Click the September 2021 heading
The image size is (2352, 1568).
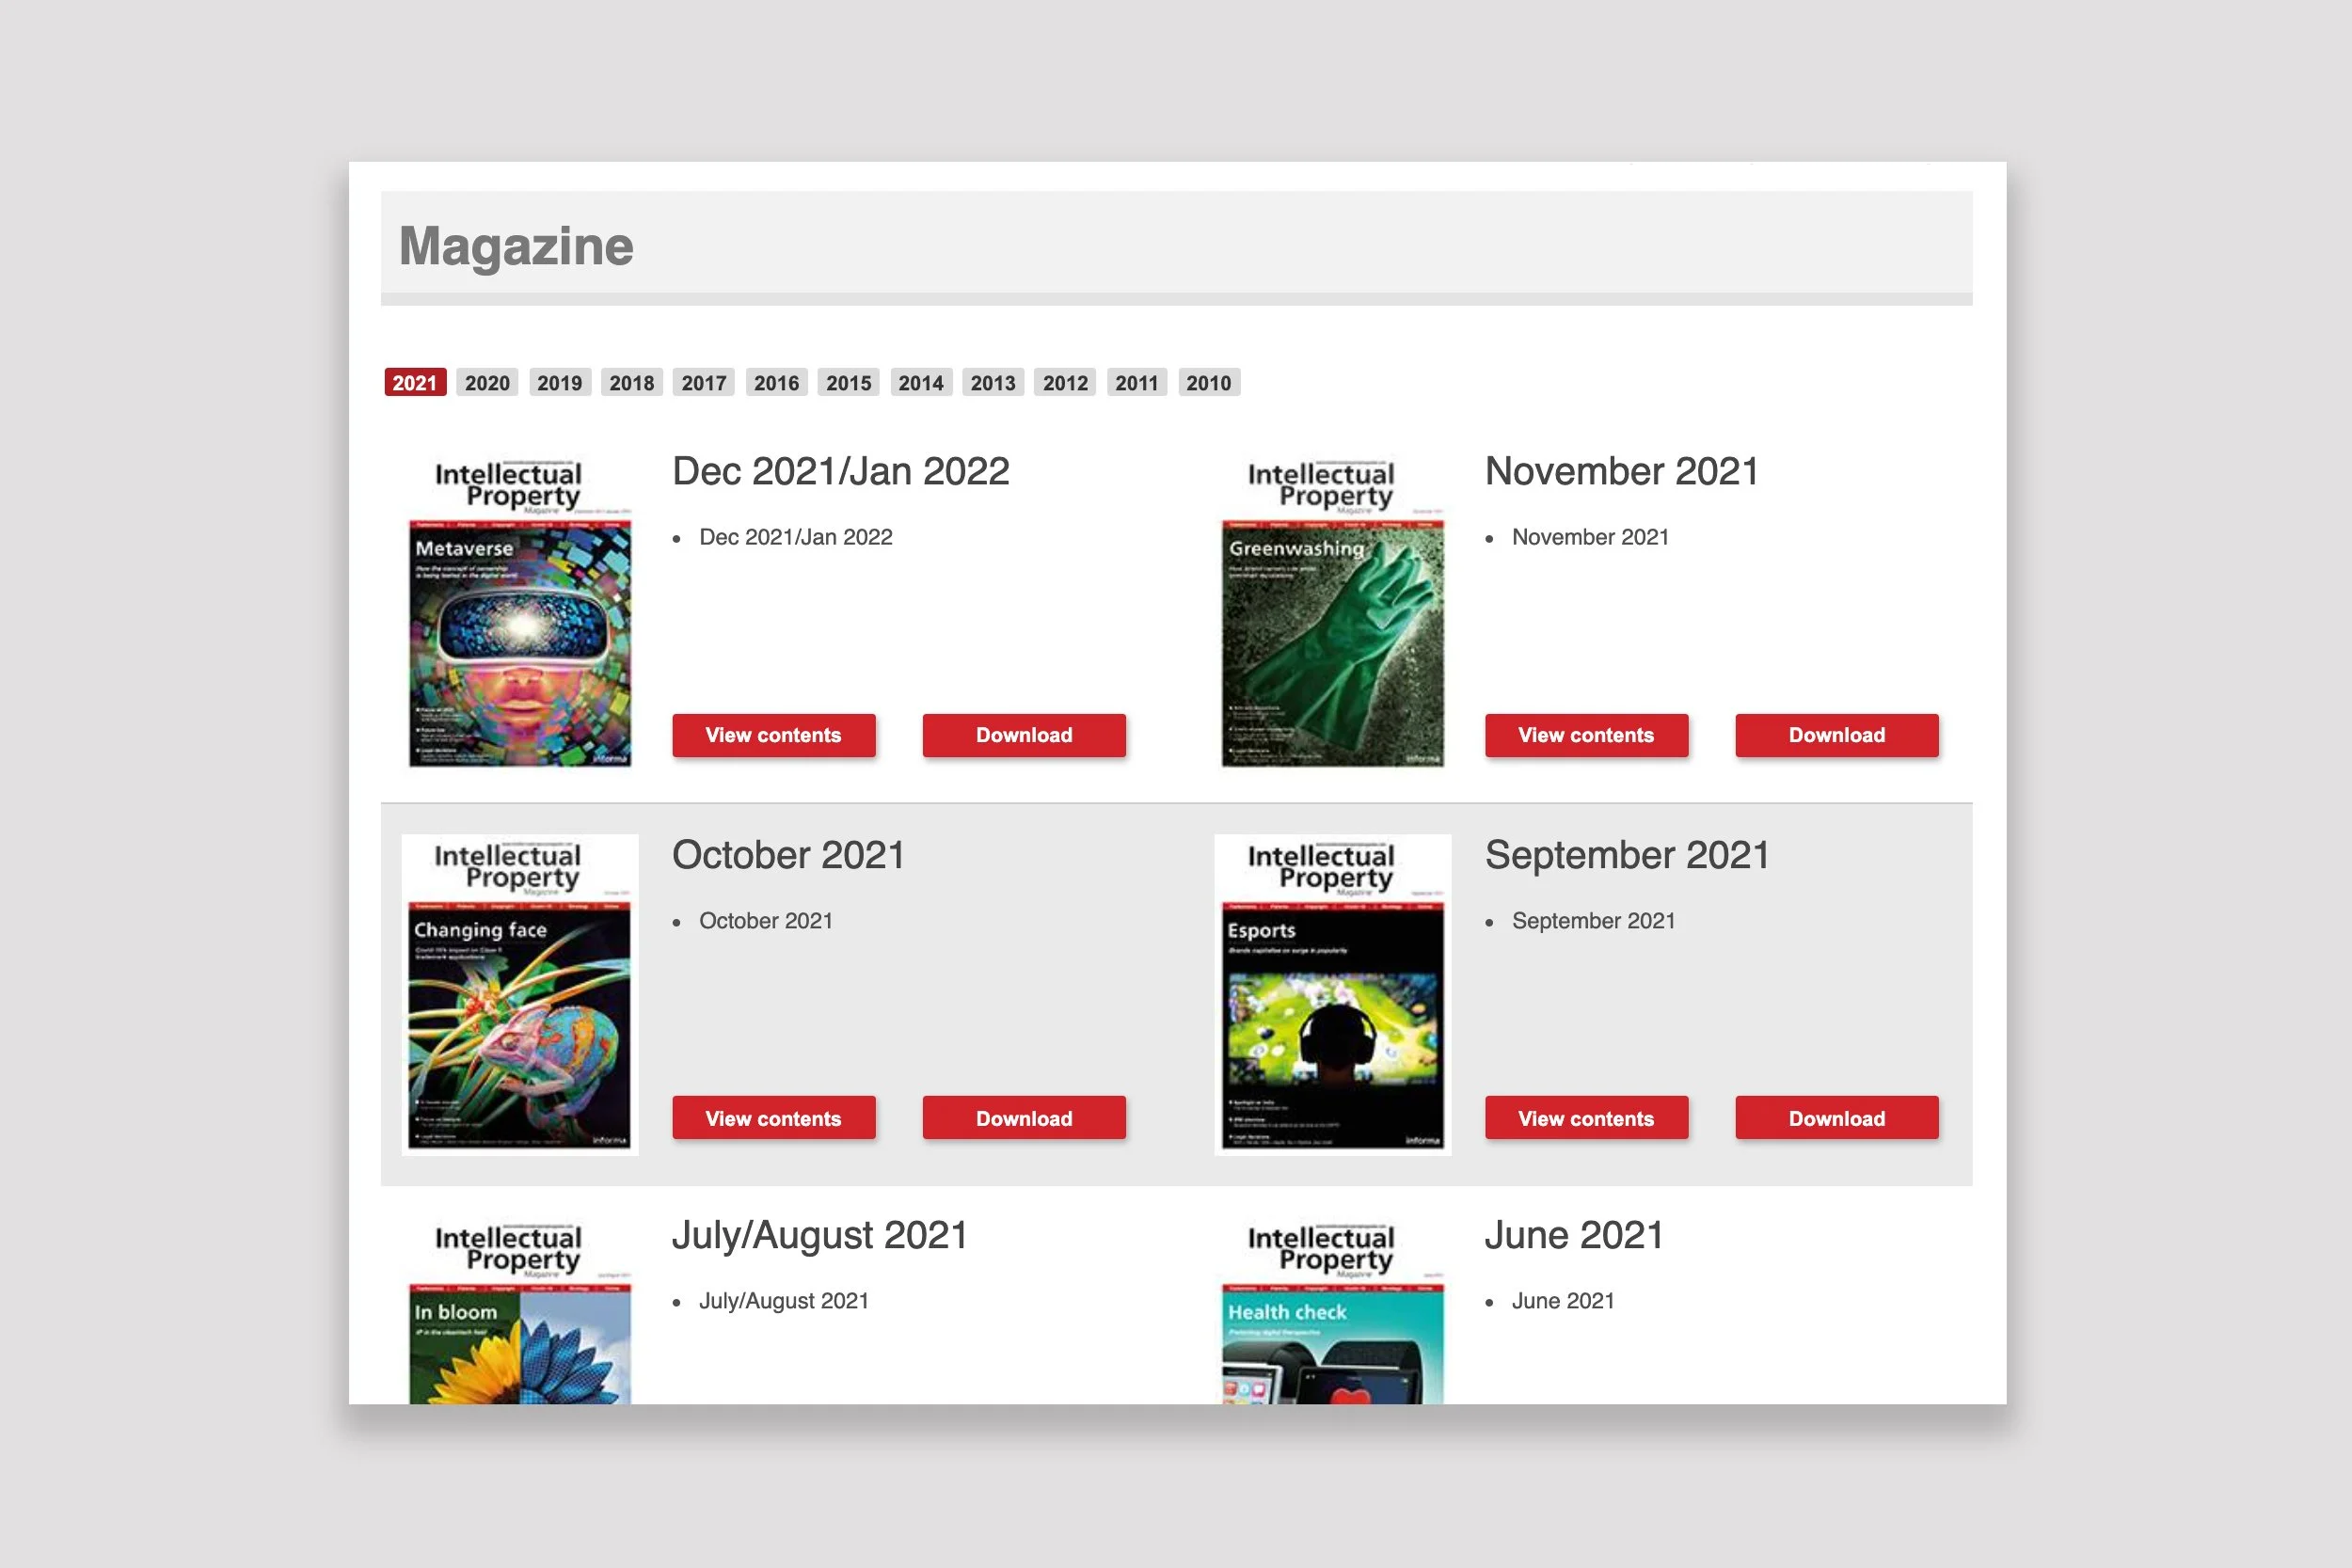(x=1628, y=855)
